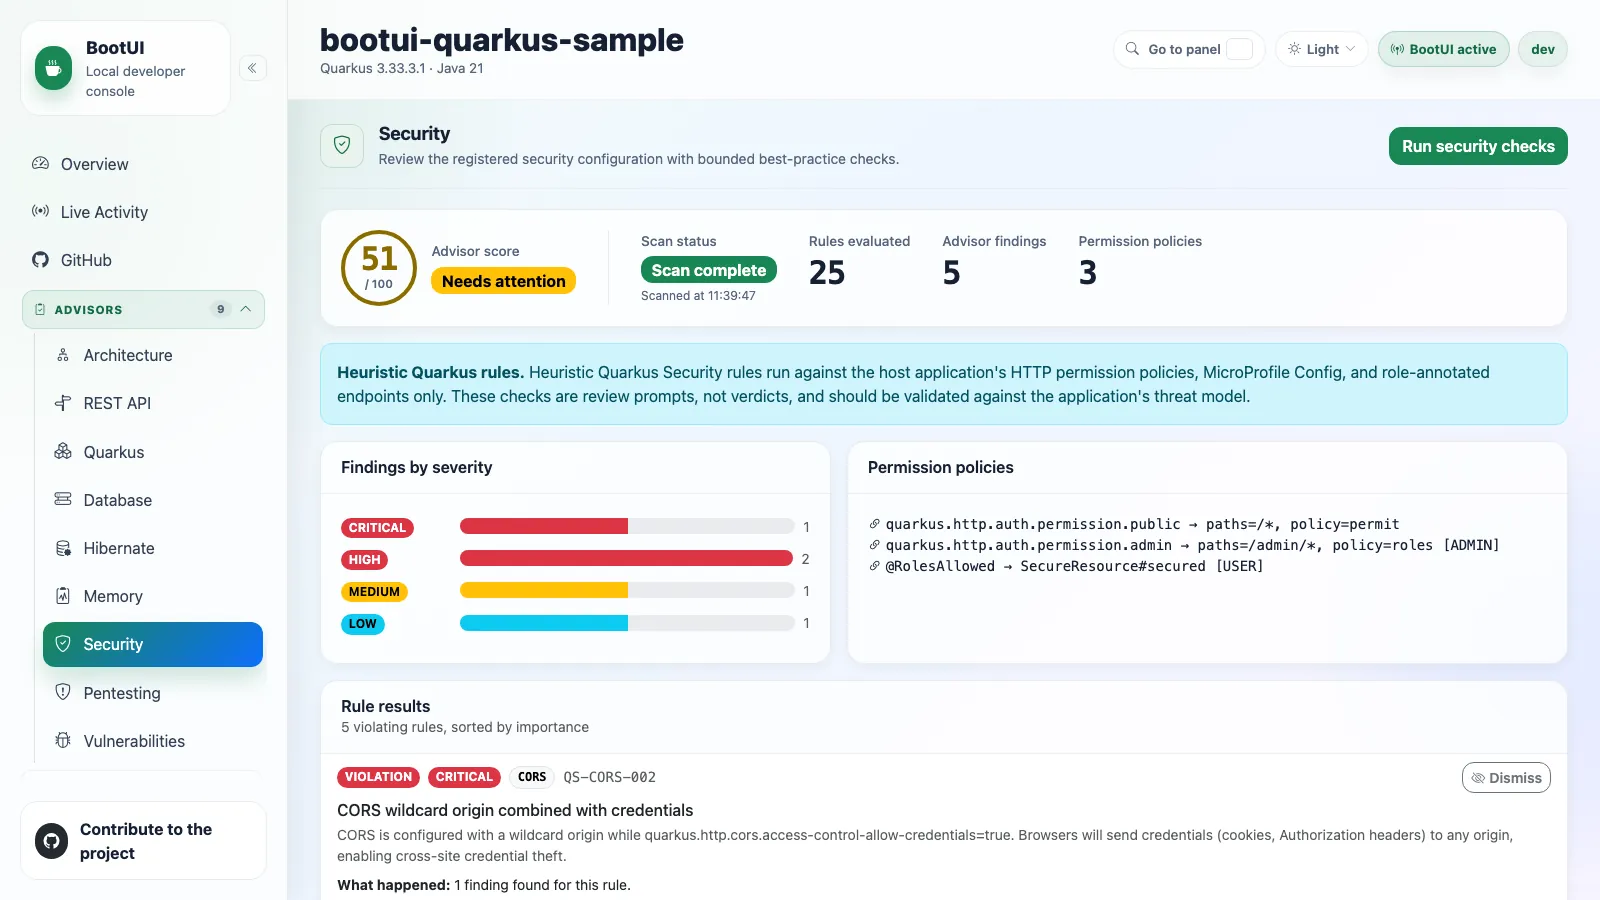Image resolution: width=1600 pixels, height=900 pixels.
Task: Click the Needs attention badge
Action: pyautogui.click(x=503, y=281)
